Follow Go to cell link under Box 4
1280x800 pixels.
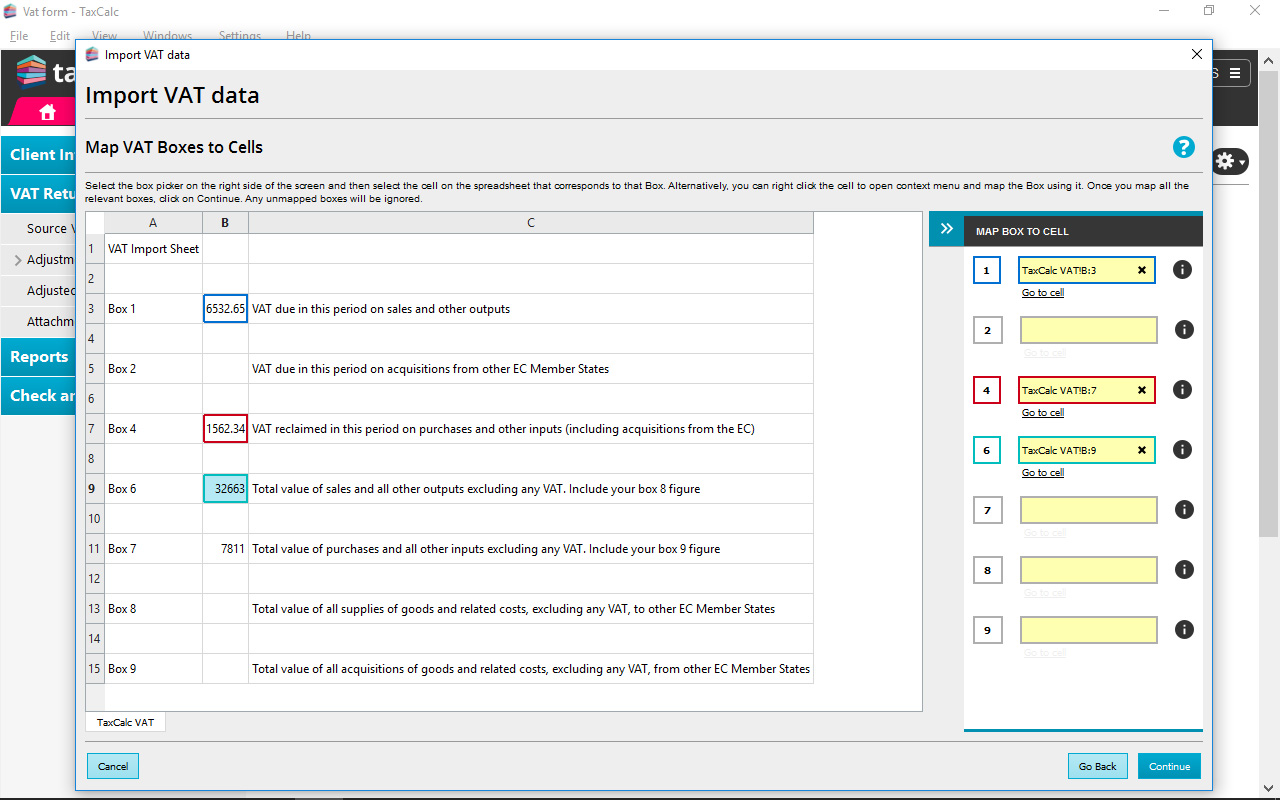(x=1042, y=413)
